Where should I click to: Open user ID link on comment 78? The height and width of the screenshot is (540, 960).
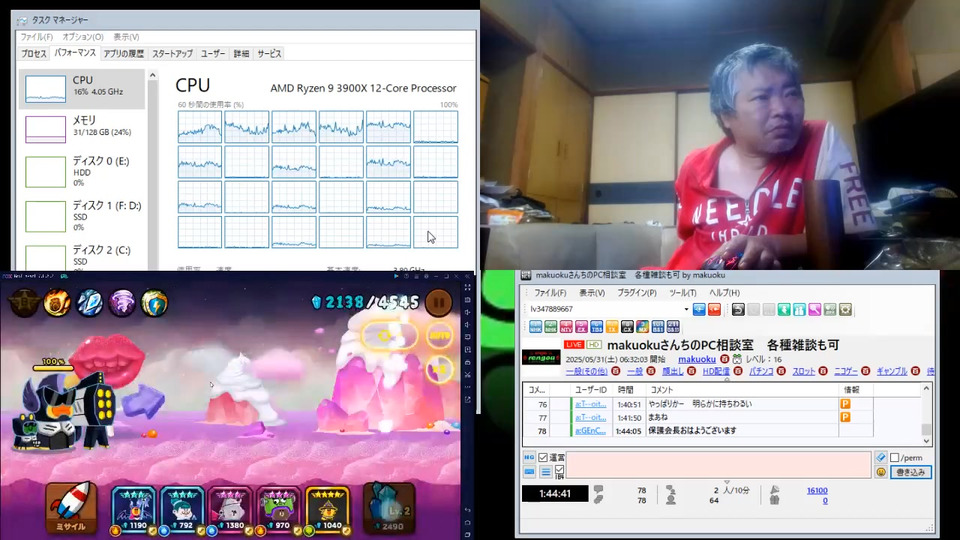click(x=591, y=430)
